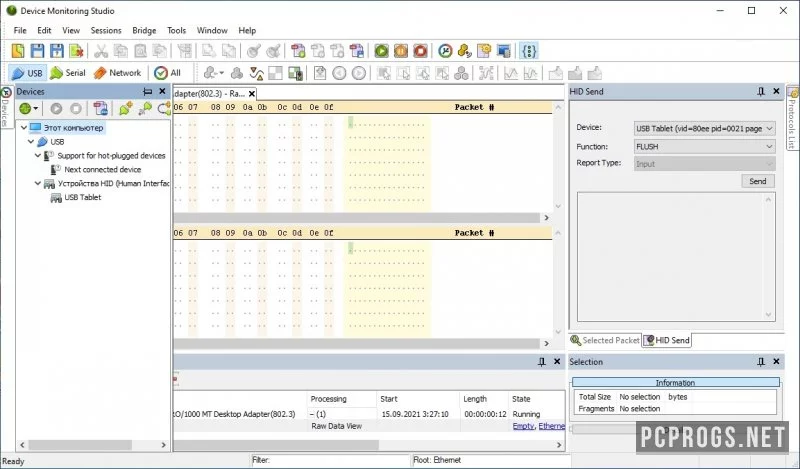Click the yellow gears icon
This screenshot has height=469, width=800.
point(464,51)
